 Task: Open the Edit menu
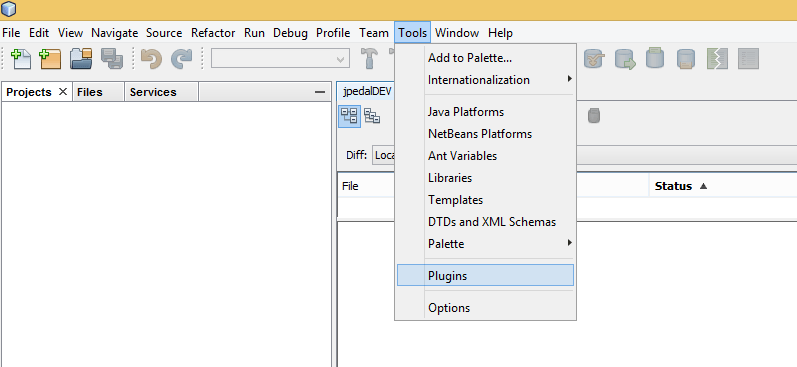coord(39,33)
